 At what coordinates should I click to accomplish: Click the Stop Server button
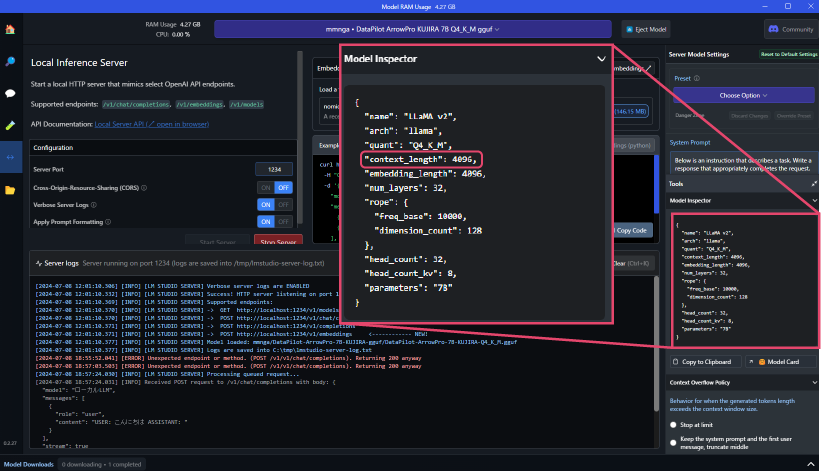tap(278, 242)
